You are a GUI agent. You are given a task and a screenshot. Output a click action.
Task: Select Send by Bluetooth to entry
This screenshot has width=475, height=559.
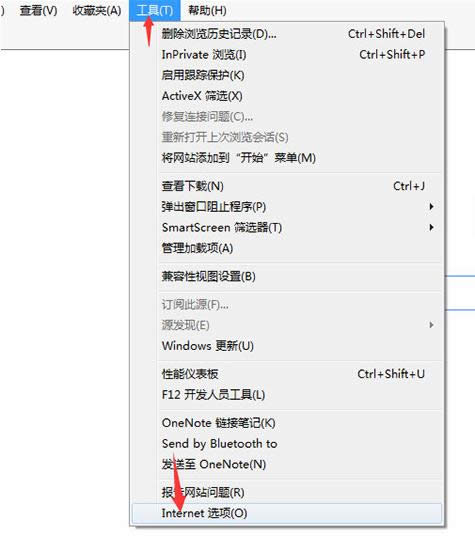pyautogui.click(x=287, y=443)
